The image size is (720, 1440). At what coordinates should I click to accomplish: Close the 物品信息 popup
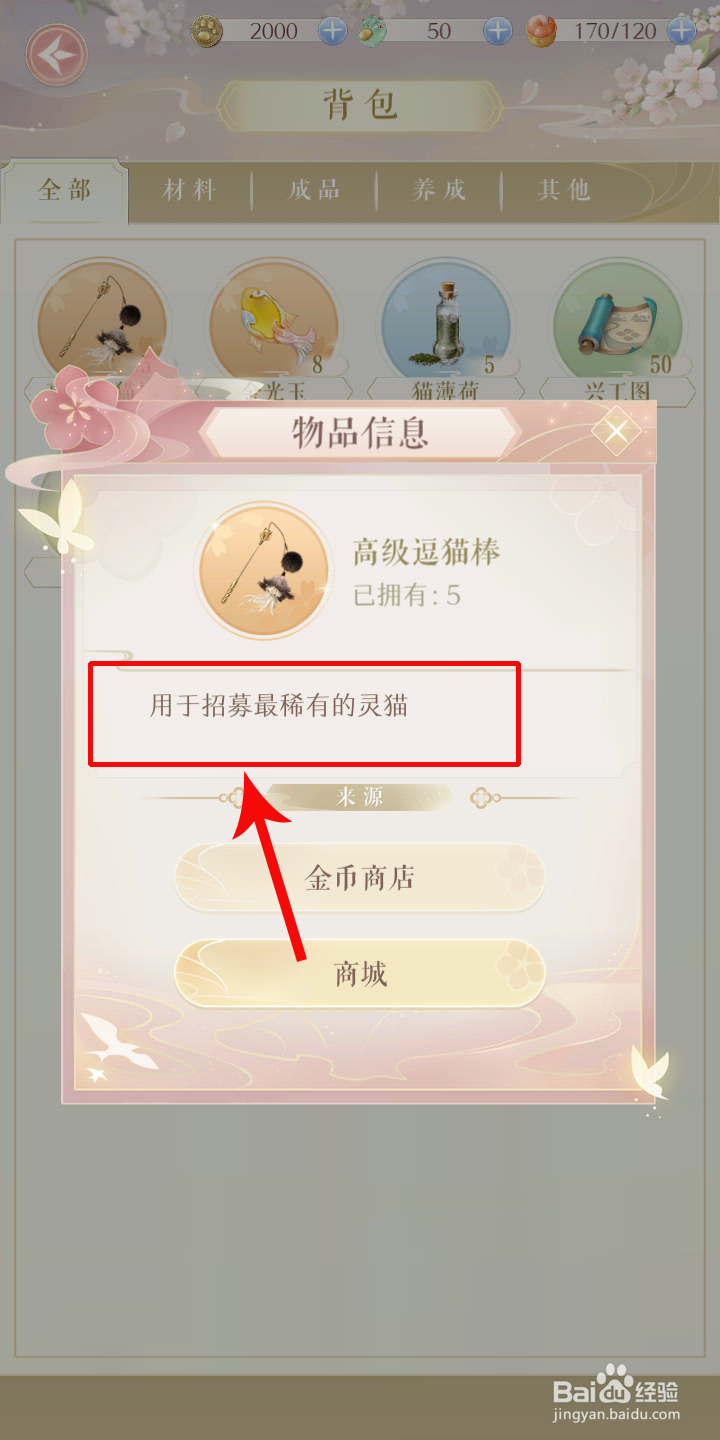pos(617,431)
